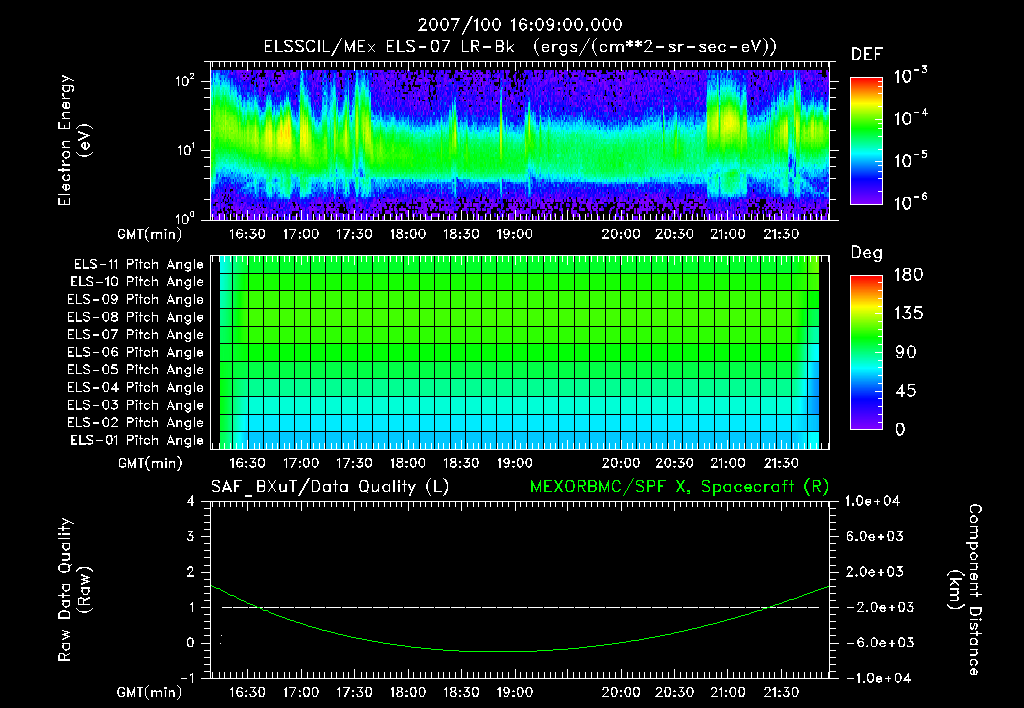Screen dimensions: 1024x708
Task: Click the '135' value on the Deg scale
Action: (908, 314)
